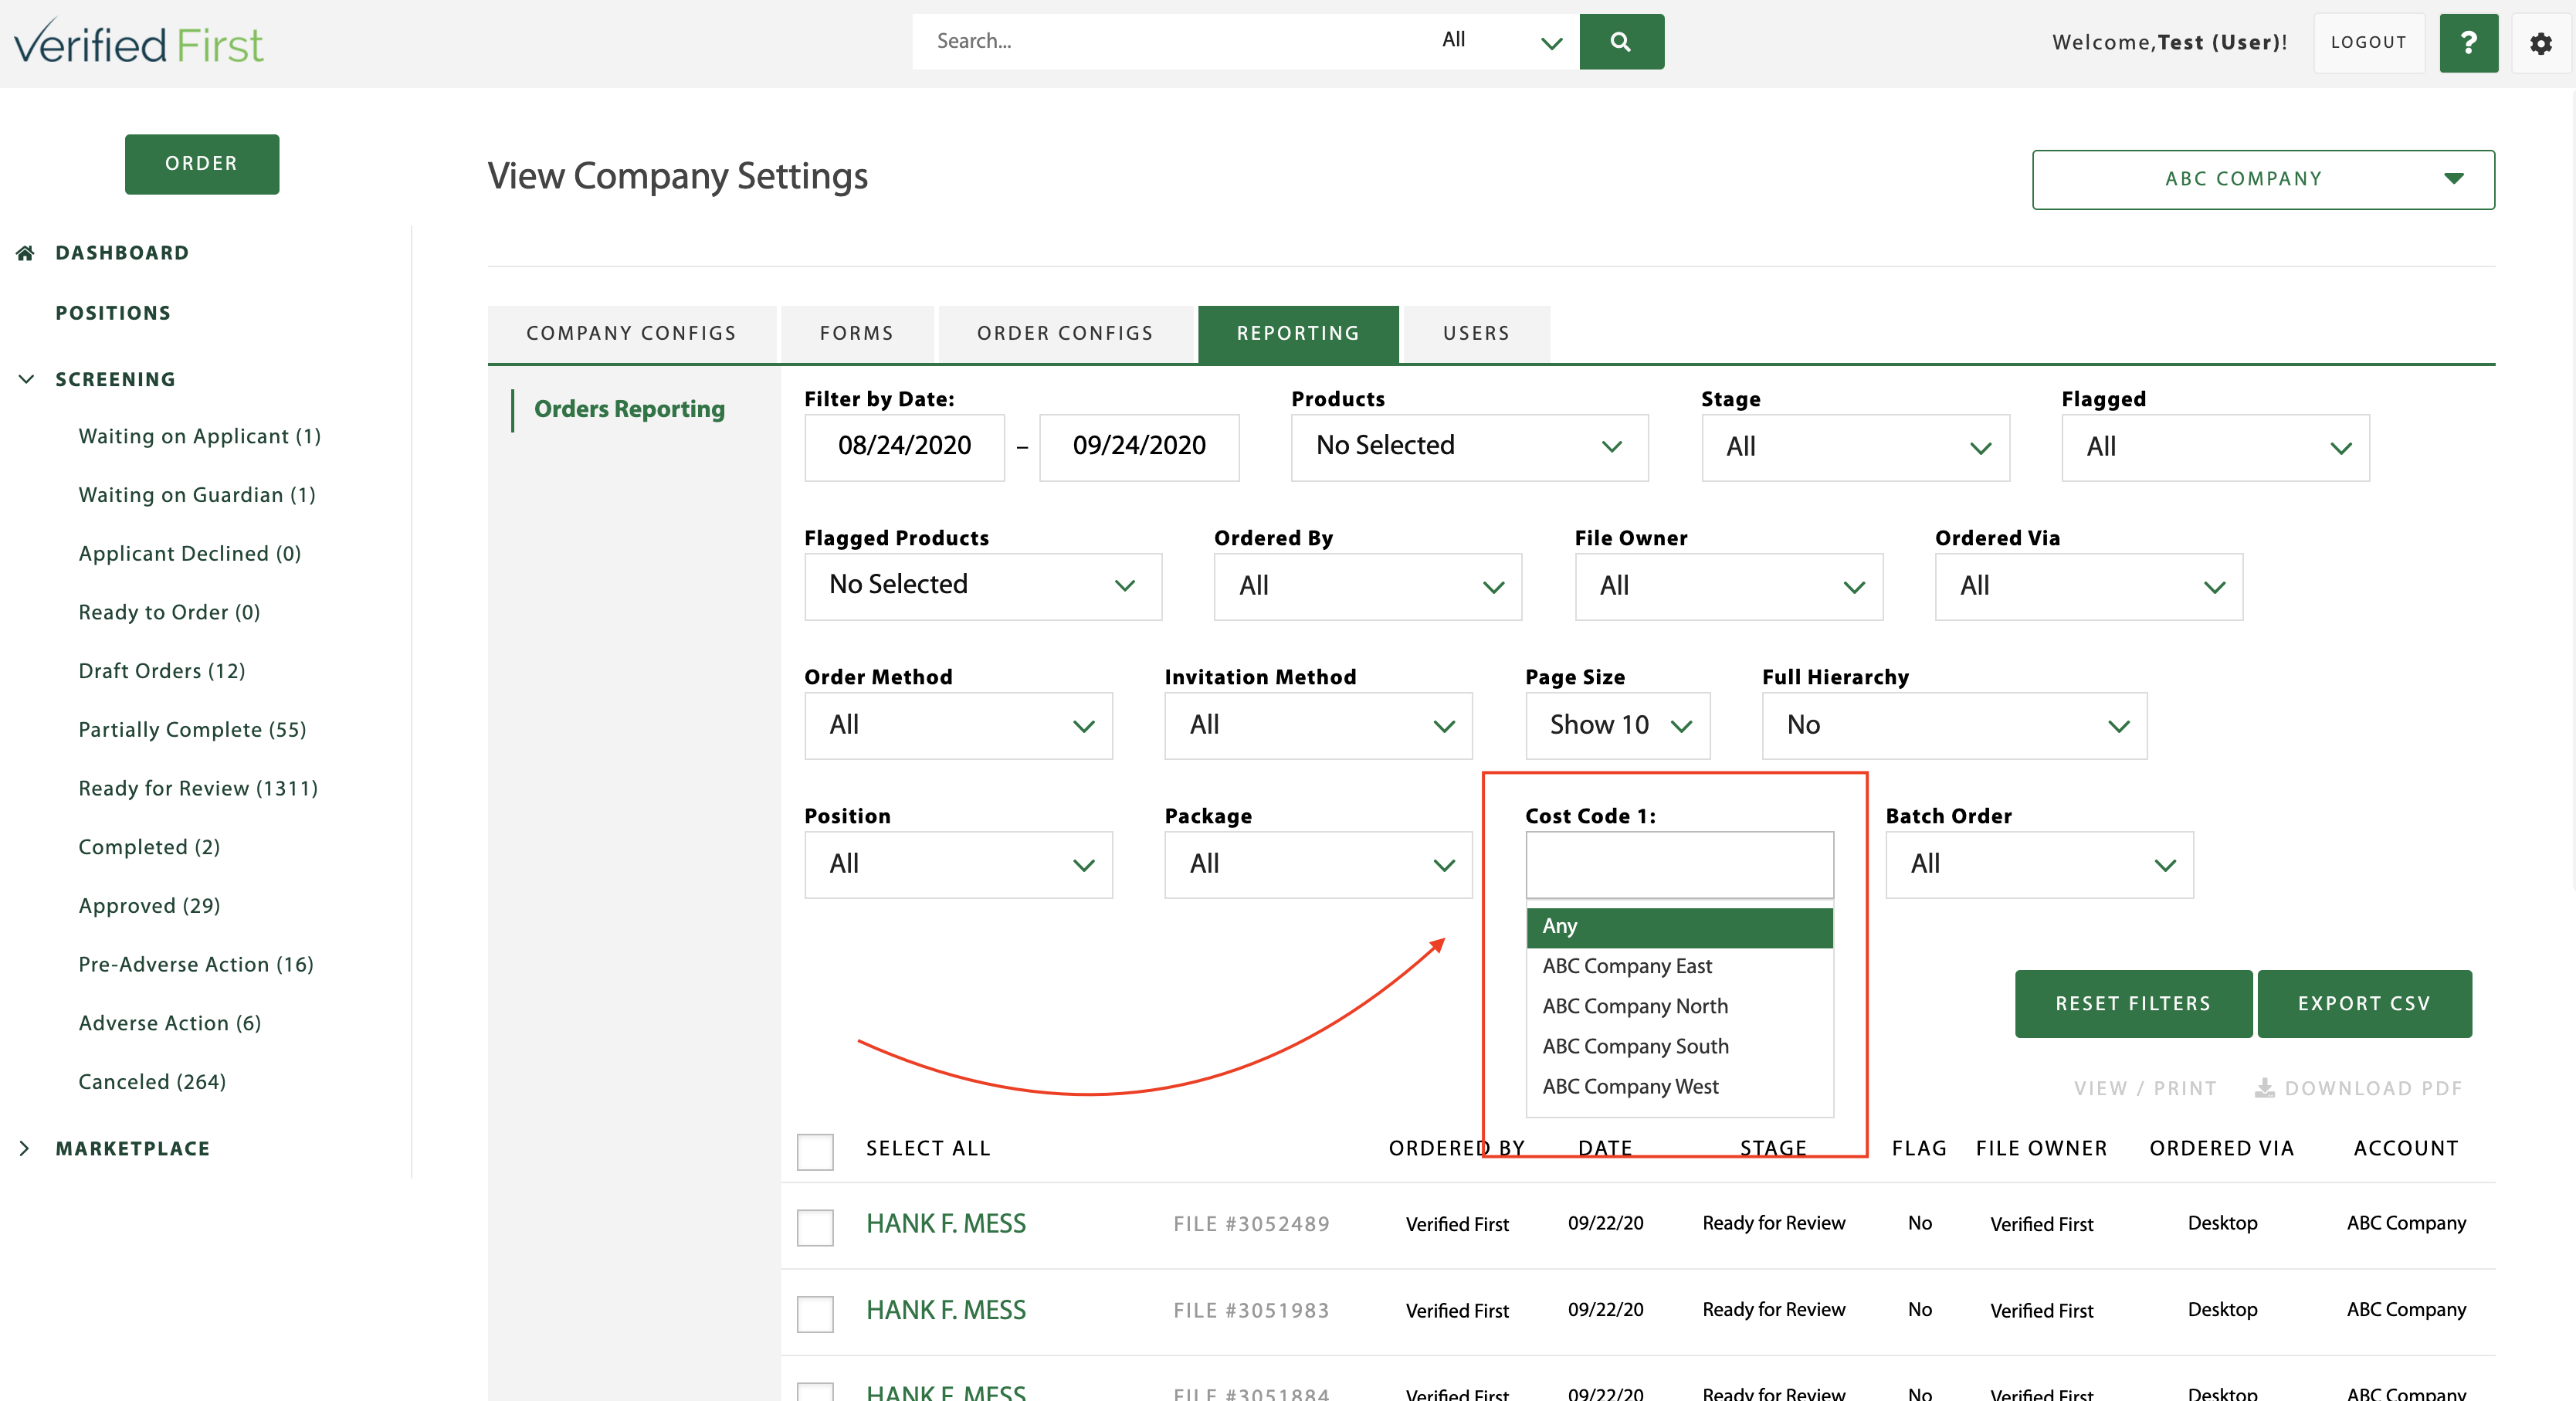This screenshot has width=2576, height=1401.
Task: Open the File Owner dropdown
Action: pyautogui.click(x=1728, y=586)
